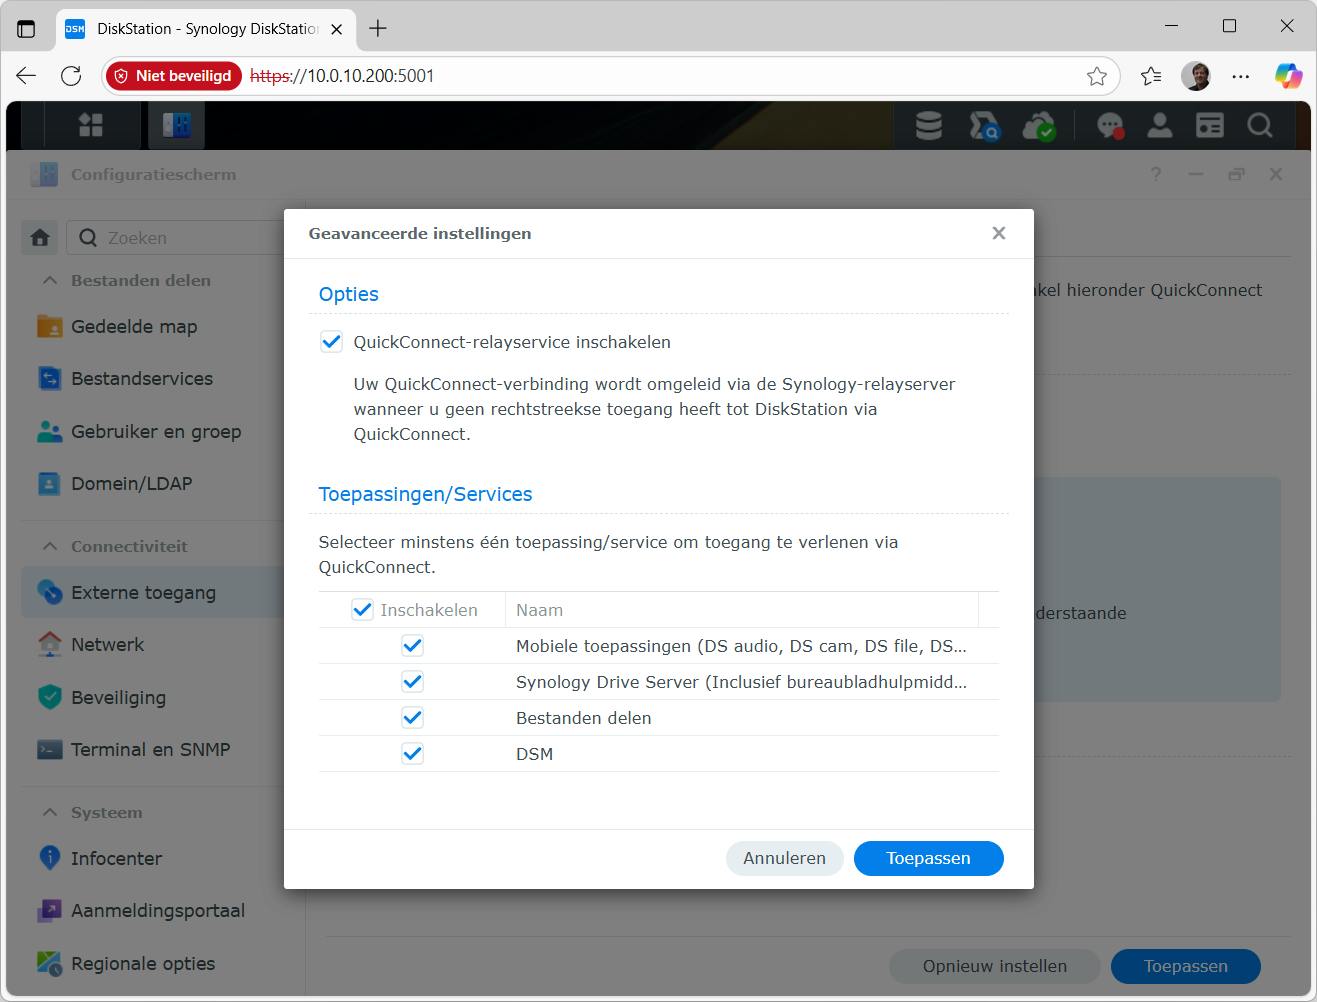
Task: Uncheck Synology Drive Server checkbox
Action: 412,682
